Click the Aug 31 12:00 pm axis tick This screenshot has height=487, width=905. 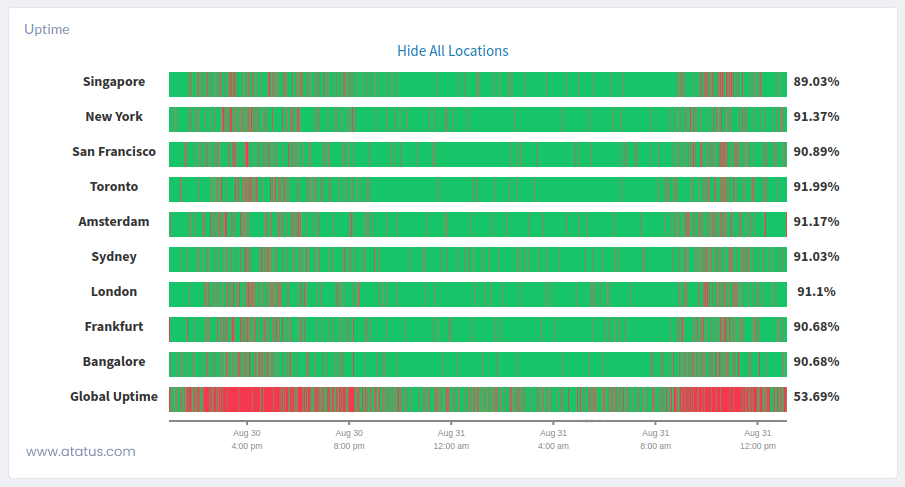click(758, 439)
